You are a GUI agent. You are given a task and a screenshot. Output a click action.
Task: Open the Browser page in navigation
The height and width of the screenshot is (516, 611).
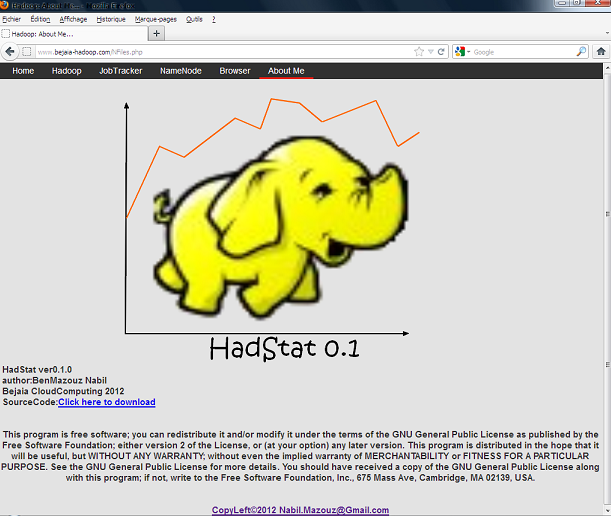(235, 71)
